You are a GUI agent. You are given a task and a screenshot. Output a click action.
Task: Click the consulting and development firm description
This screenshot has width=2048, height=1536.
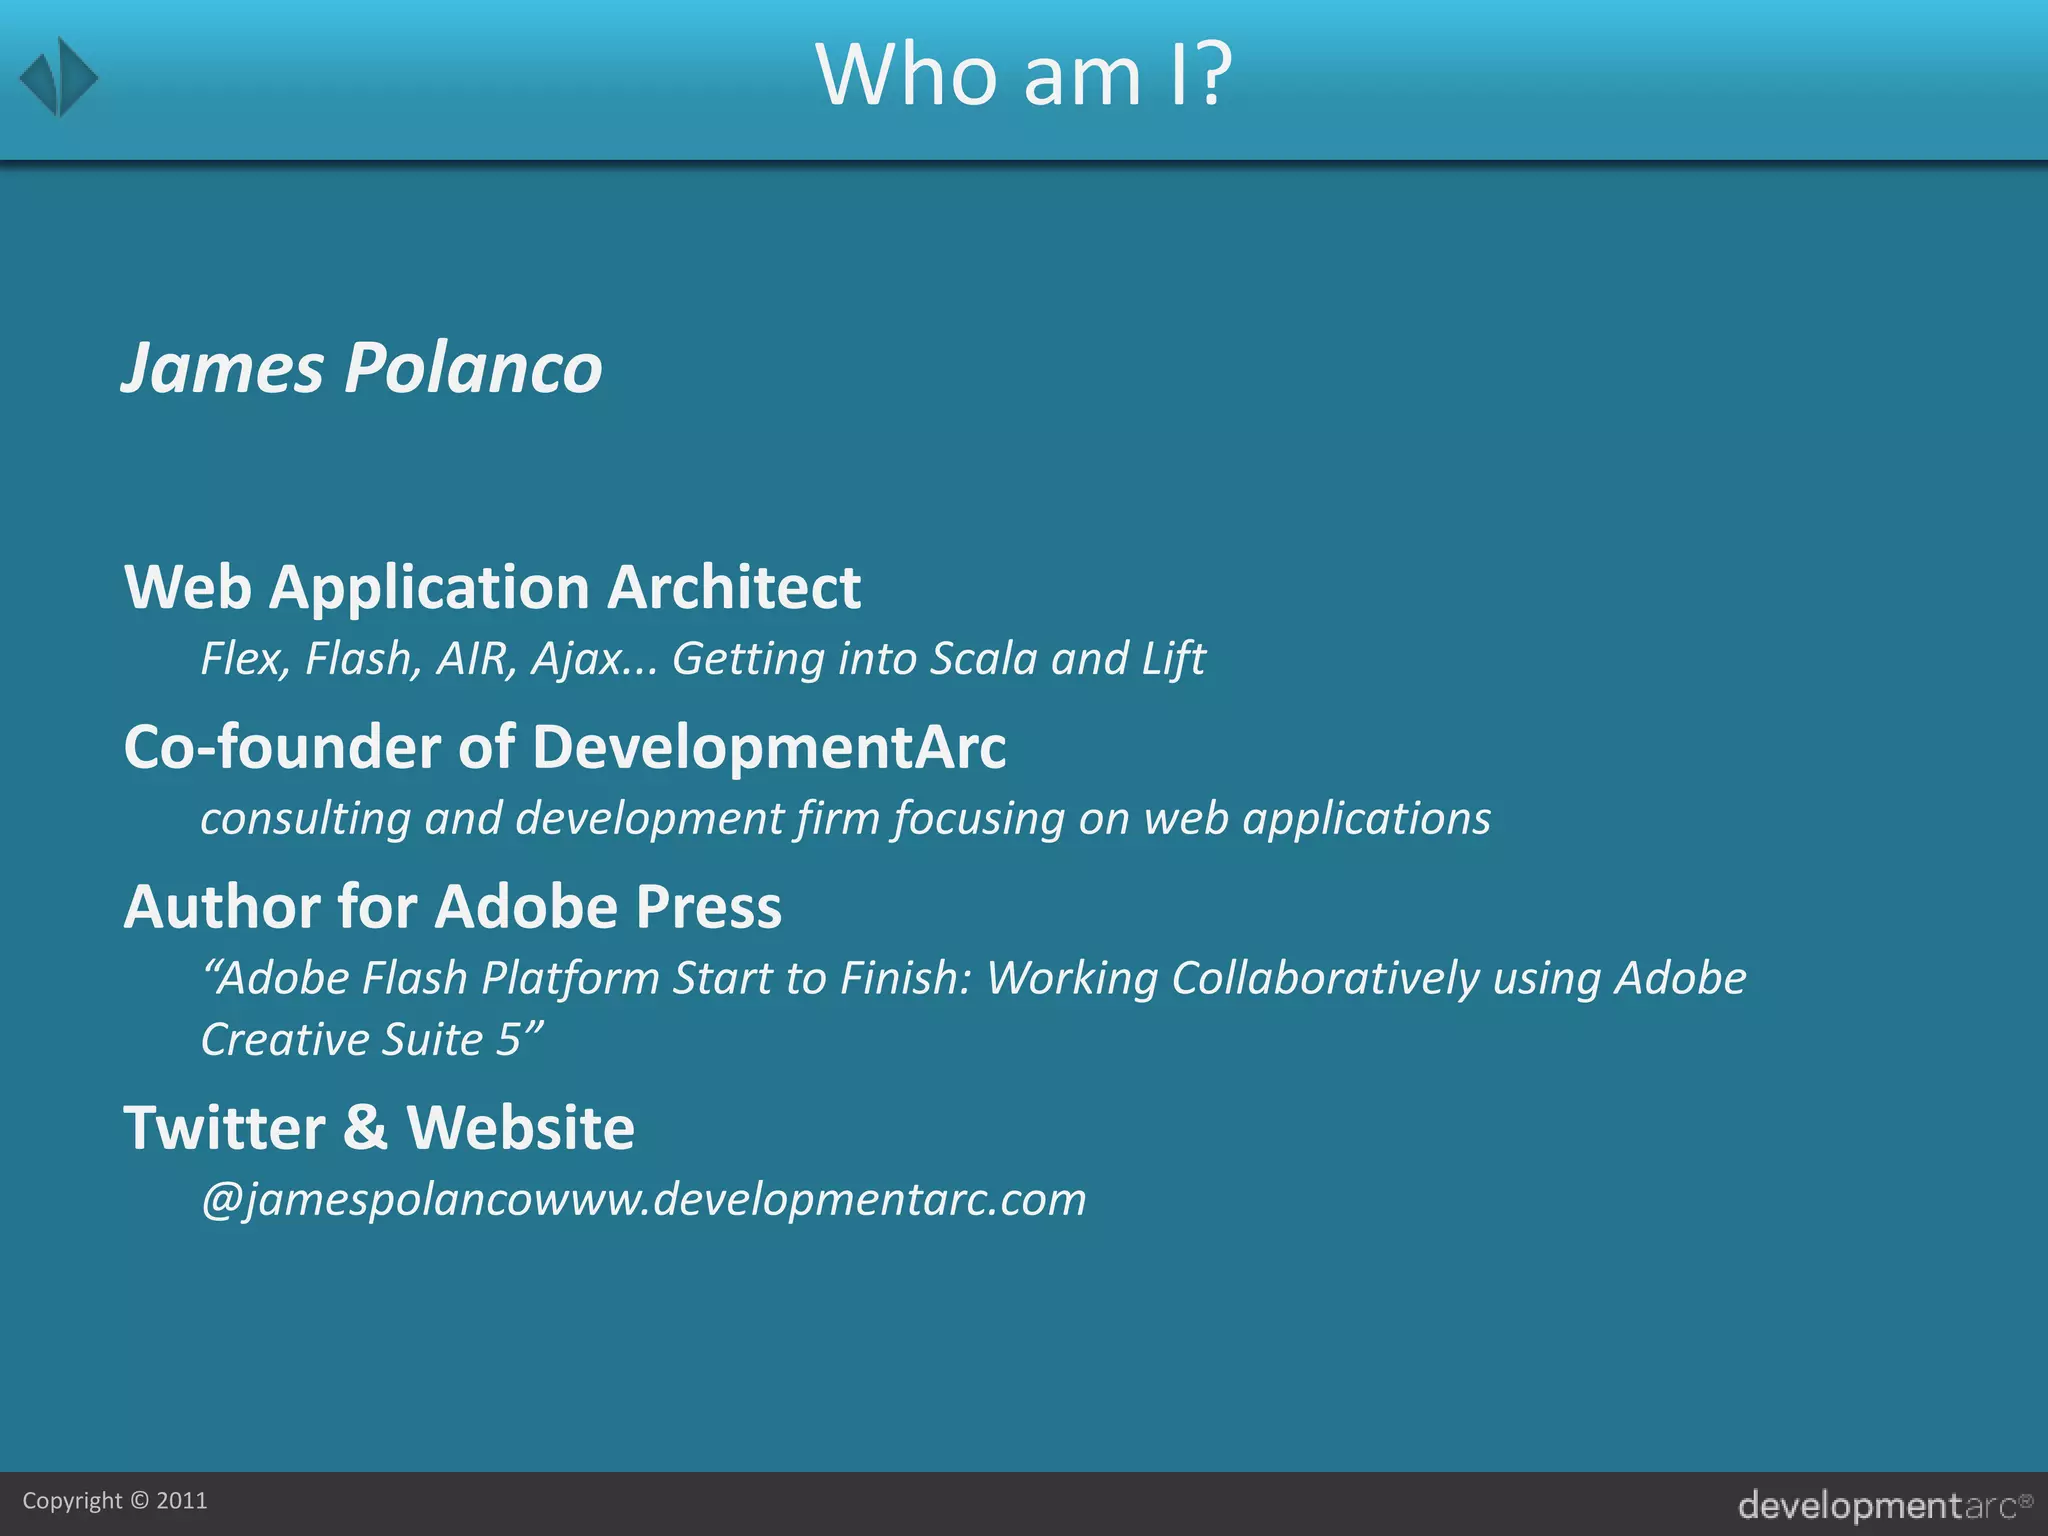[x=845, y=819]
